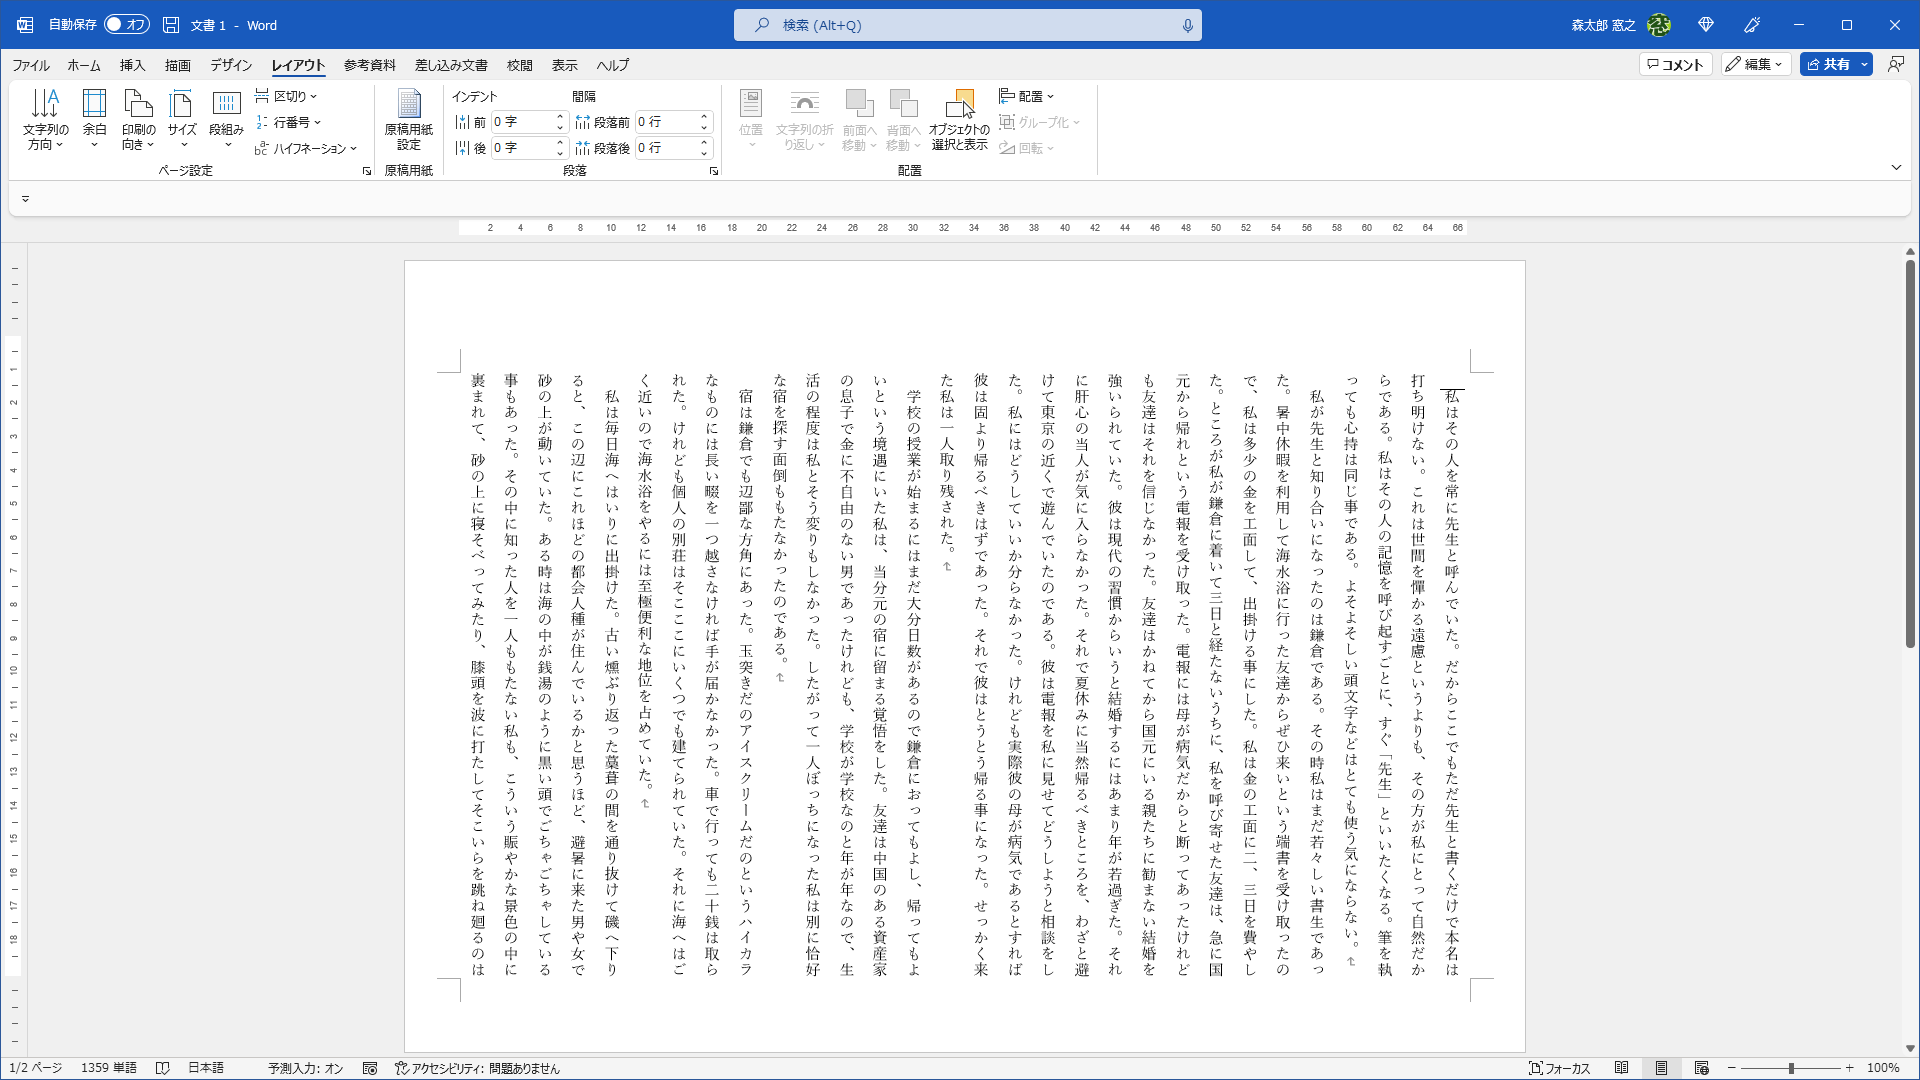Toggle フォーカス mode in the status bar

(x=1560, y=1067)
